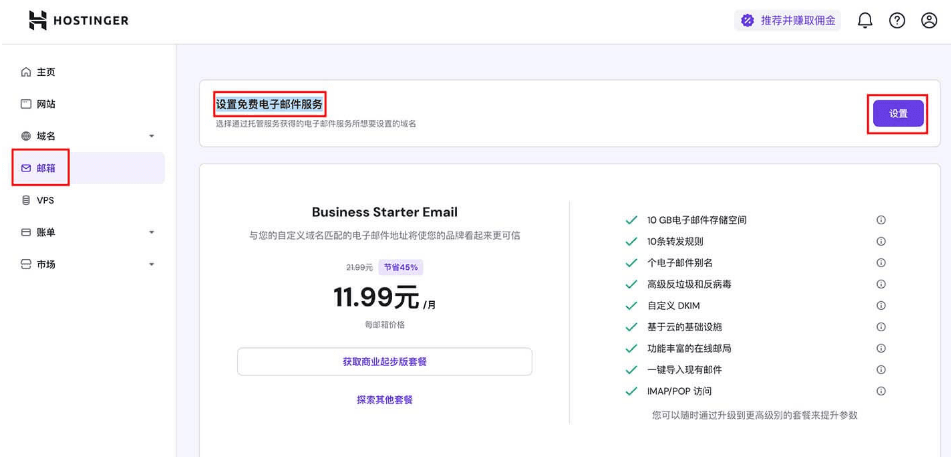Show info for IMAP/POP 访问
This screenshot has width=951, height=457.
(881, 391)
